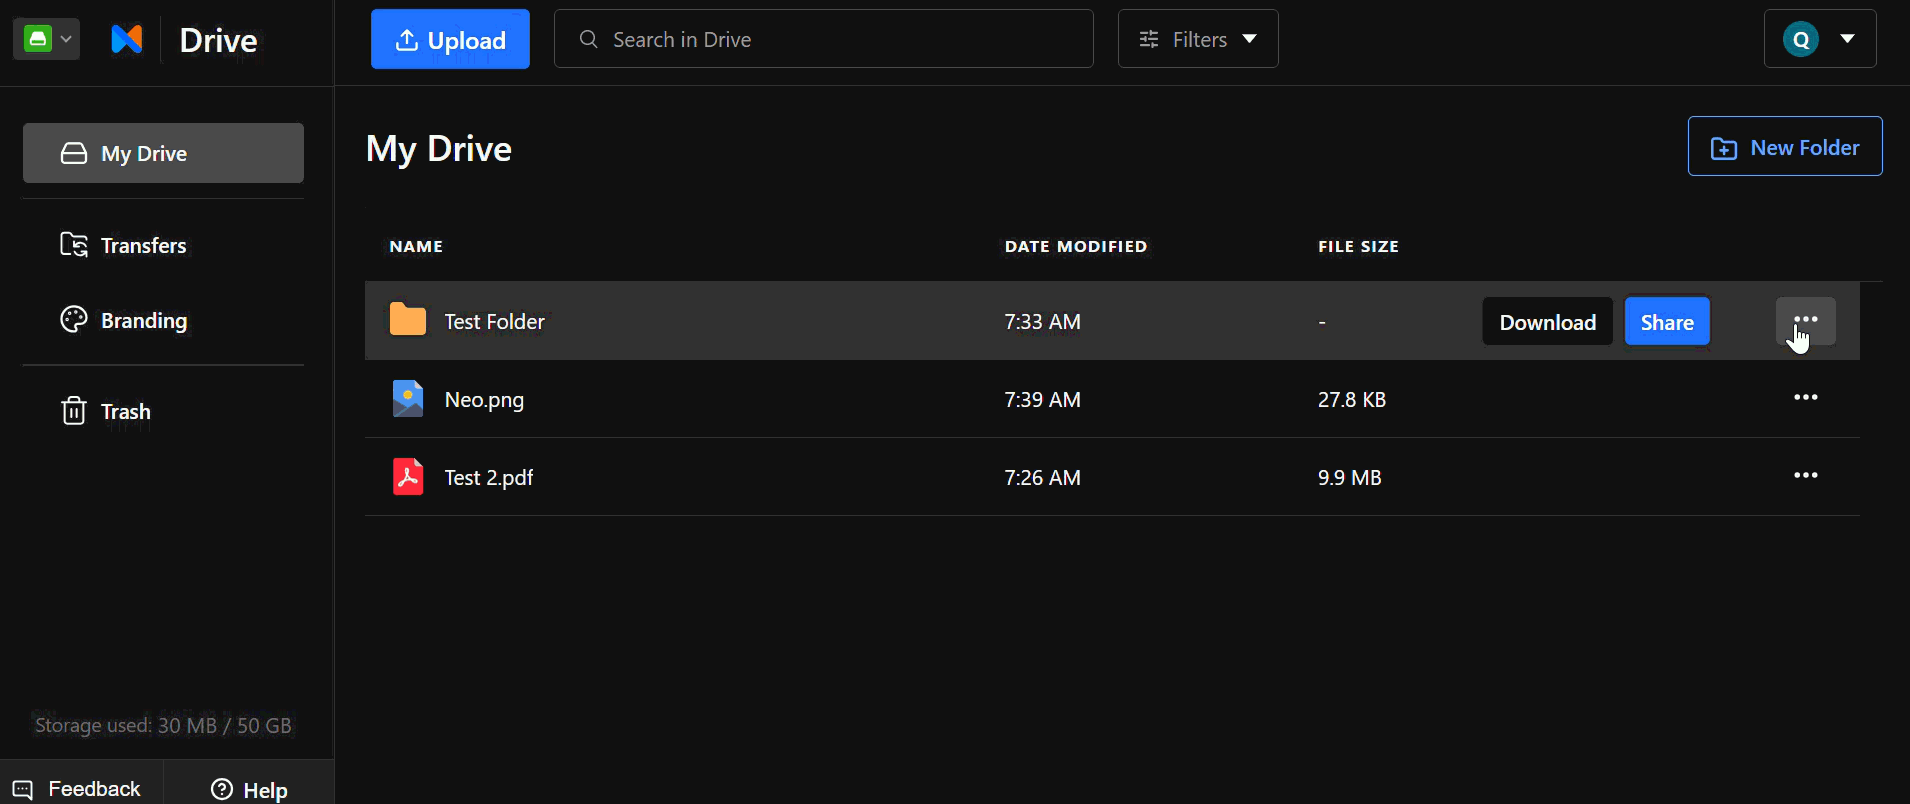
Task: Click the 7:39 AM modified time
Action: (x=1042, y=399)
